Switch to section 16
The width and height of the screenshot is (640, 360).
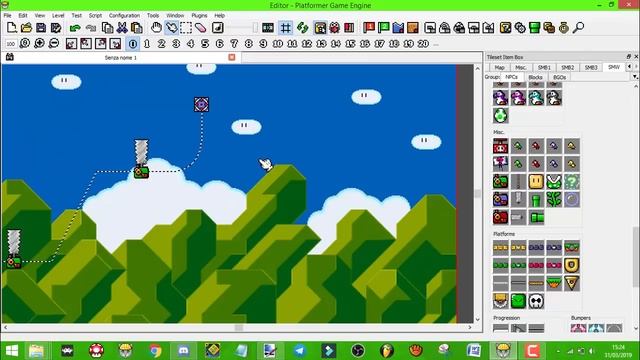coord(365,44)
